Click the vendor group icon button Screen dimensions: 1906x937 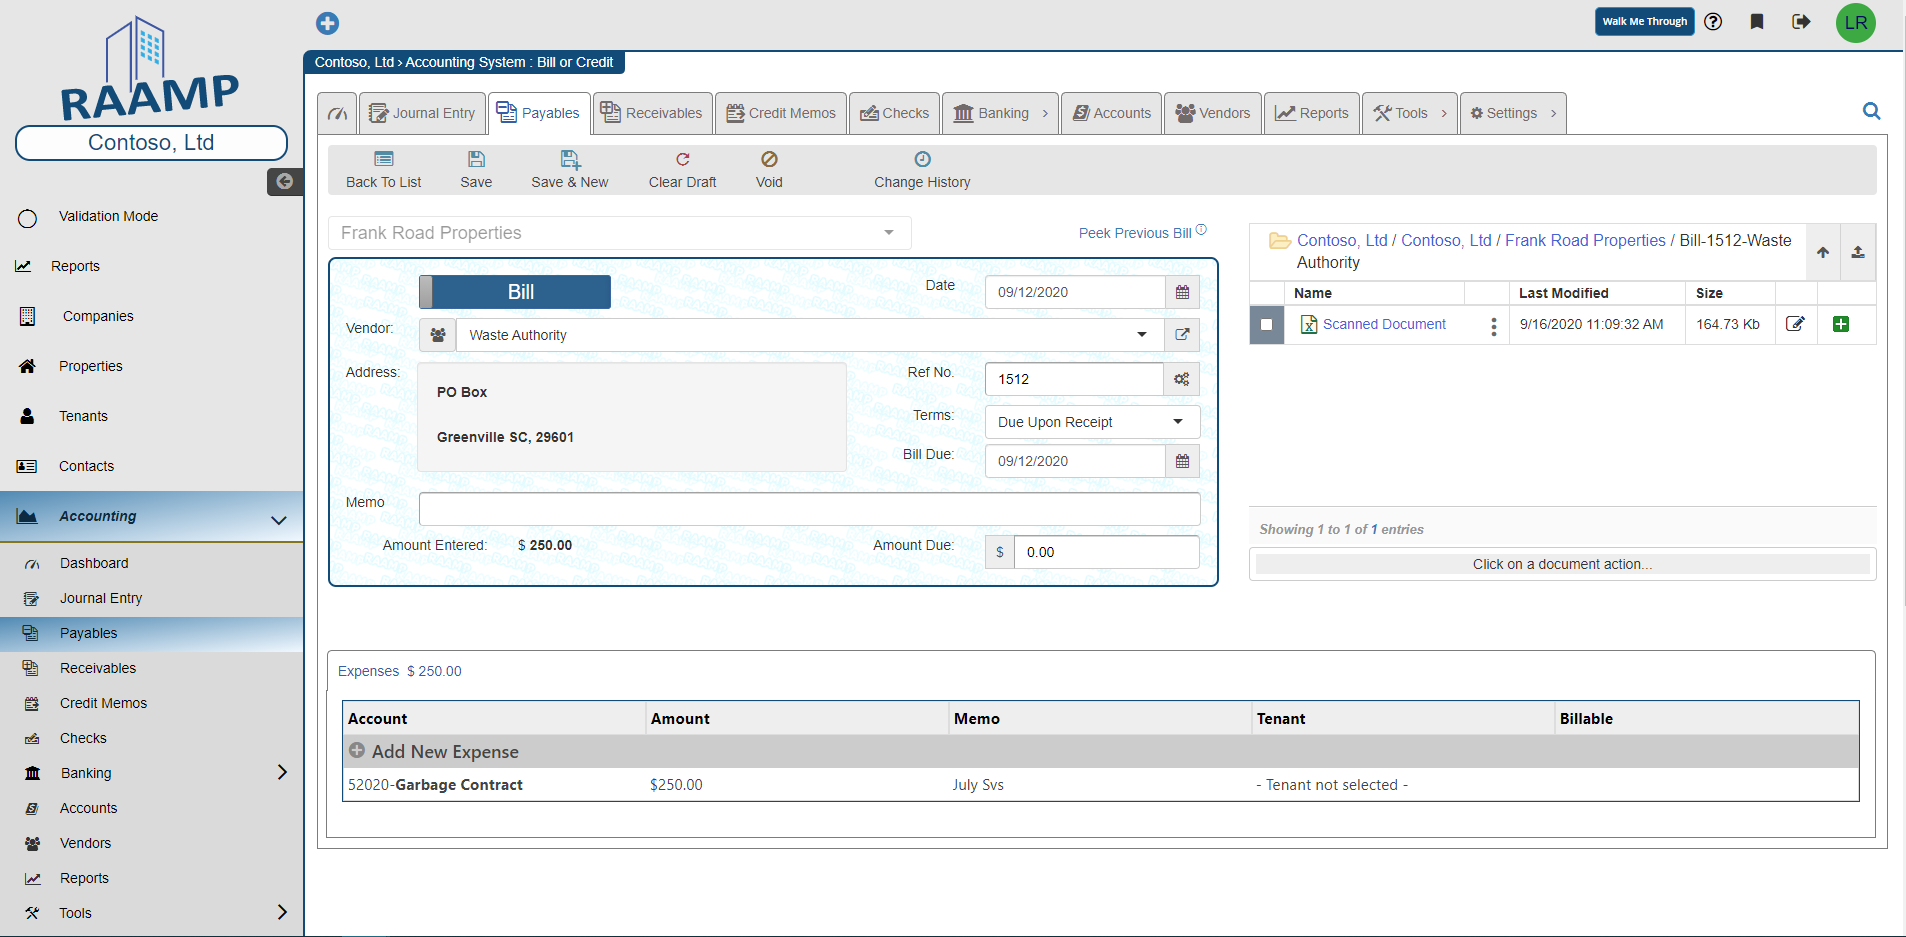pos(438,335)
